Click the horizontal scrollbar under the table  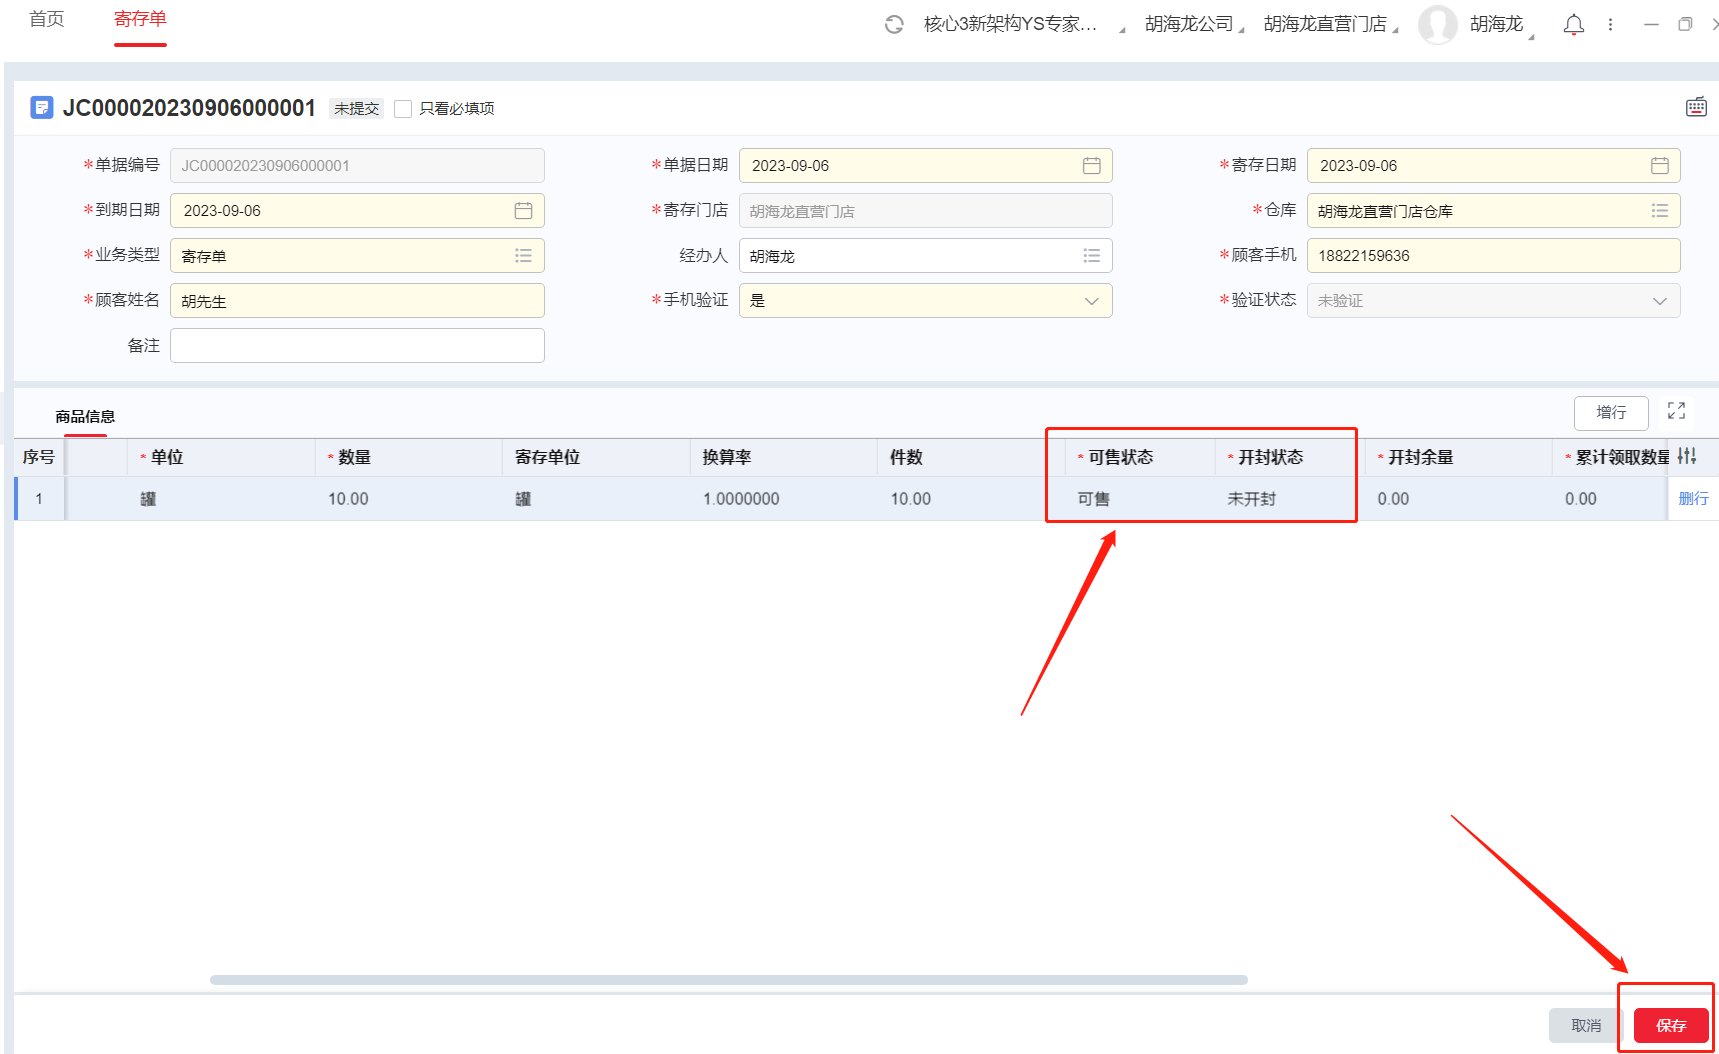[x=728, y=980]
